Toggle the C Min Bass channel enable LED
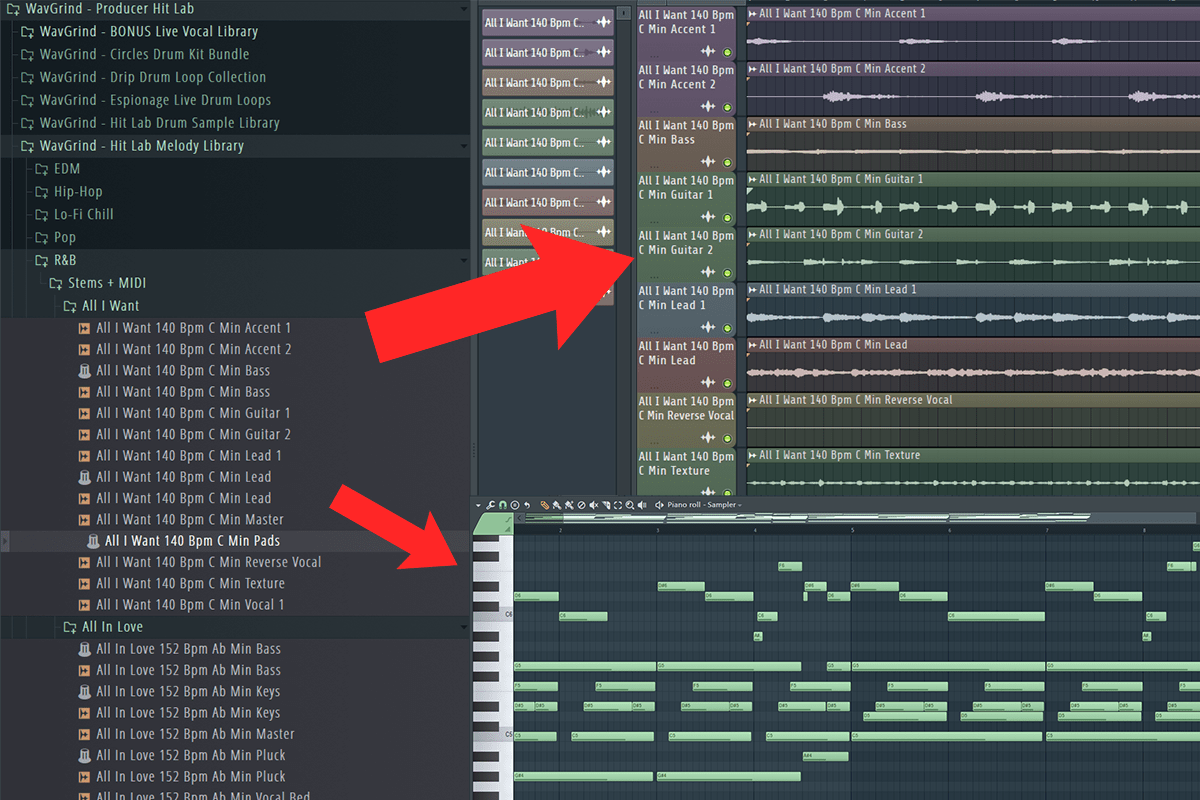 click(726, 162)
